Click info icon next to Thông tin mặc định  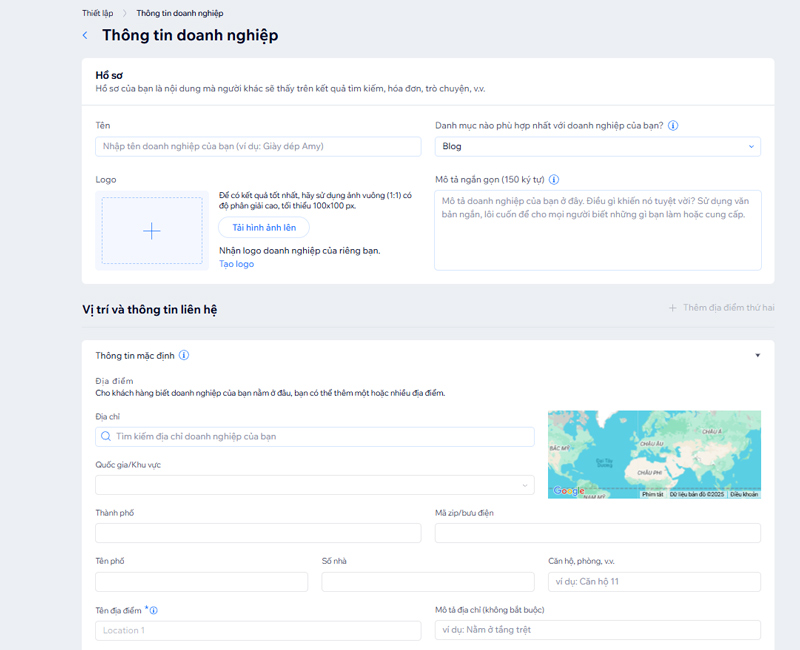[184, 355]
